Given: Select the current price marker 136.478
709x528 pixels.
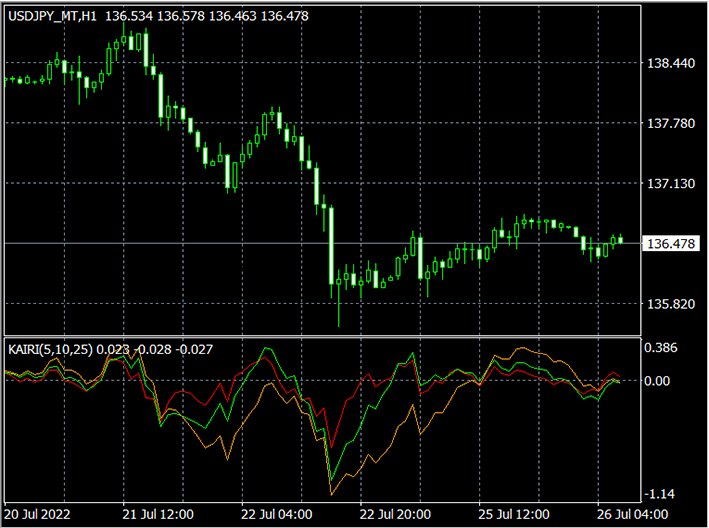Looking at the screenshot, I should pyautogui.click(x=671, y=244).
